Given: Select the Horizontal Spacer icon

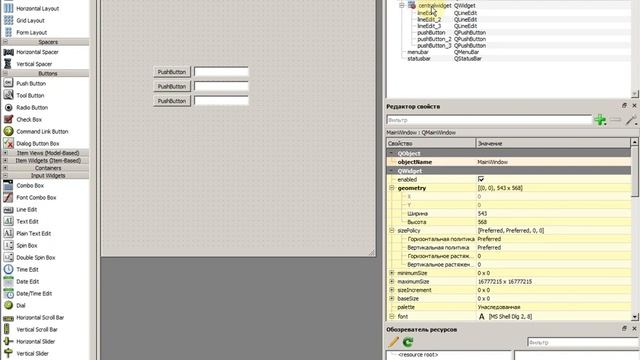Looking at the screenshot, I should pyautogui.click(x=8, y=52).
